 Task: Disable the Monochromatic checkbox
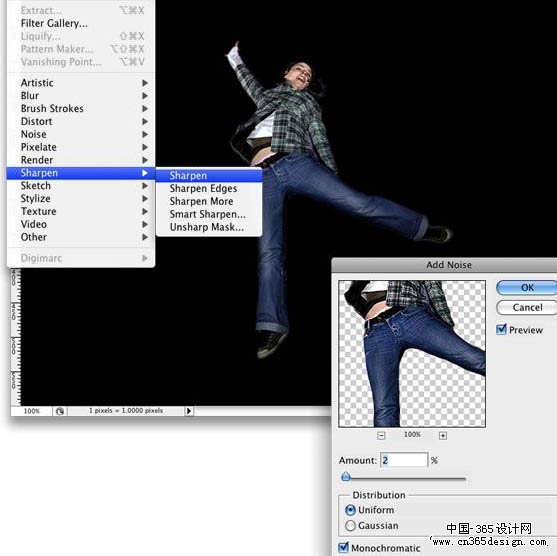click(344, 547)
